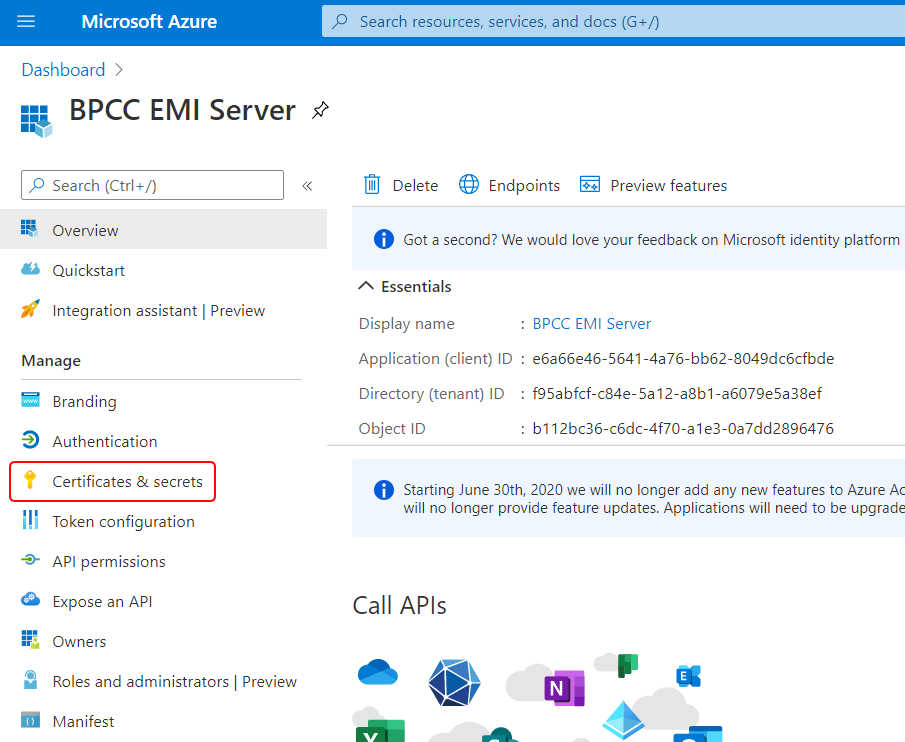Click the Call APIs heading

click(x=399, y=606)
